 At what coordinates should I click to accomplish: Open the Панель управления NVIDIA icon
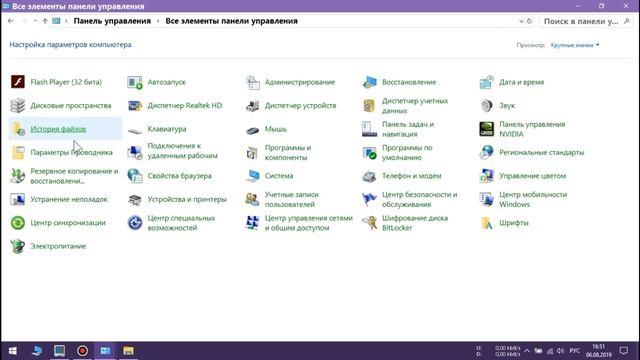point(487,129)
